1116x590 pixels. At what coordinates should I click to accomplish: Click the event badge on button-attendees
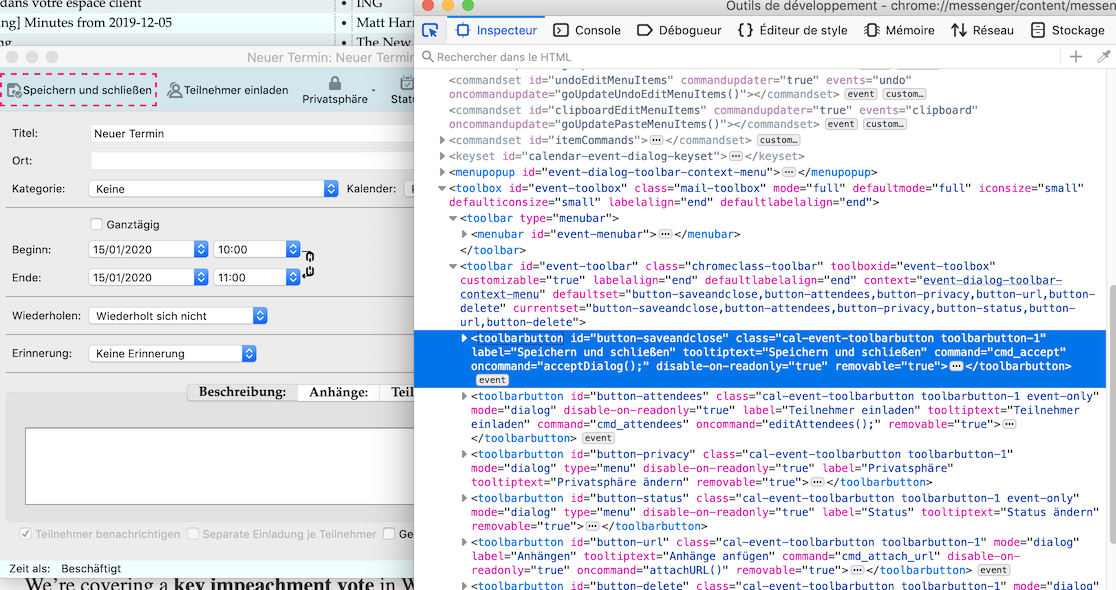click(x=598, y=438)
